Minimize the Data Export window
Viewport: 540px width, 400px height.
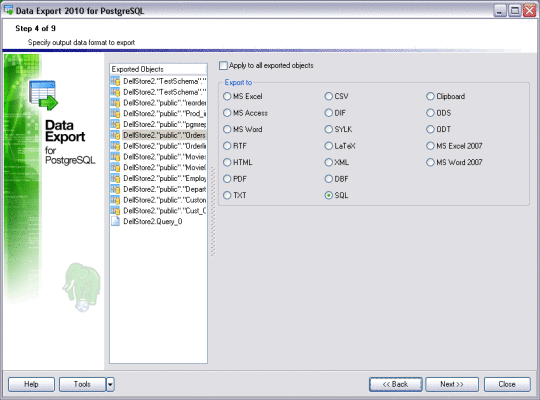click(499, 11)
